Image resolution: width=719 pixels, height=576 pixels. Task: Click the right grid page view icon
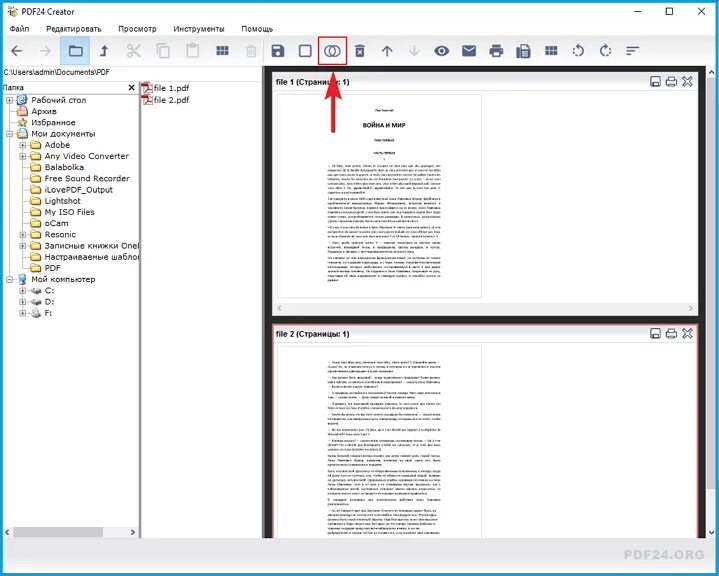pos(551,50)
